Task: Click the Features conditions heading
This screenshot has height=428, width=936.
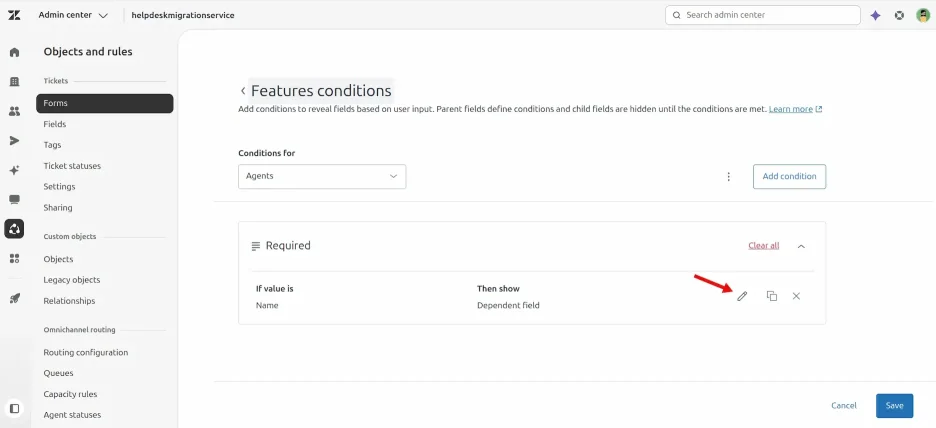Action: coord(321,91)
